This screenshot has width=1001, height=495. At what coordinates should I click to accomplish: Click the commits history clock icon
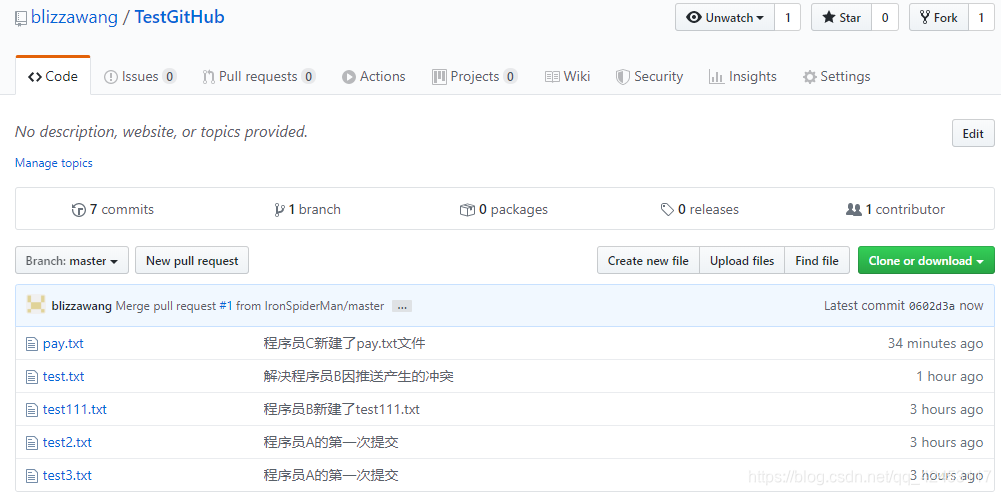[x=79, y=209]
